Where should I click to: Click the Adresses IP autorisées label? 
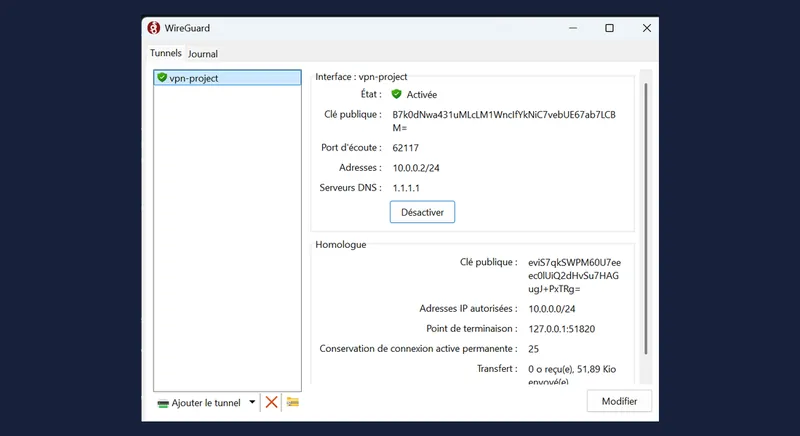point(468,309)
